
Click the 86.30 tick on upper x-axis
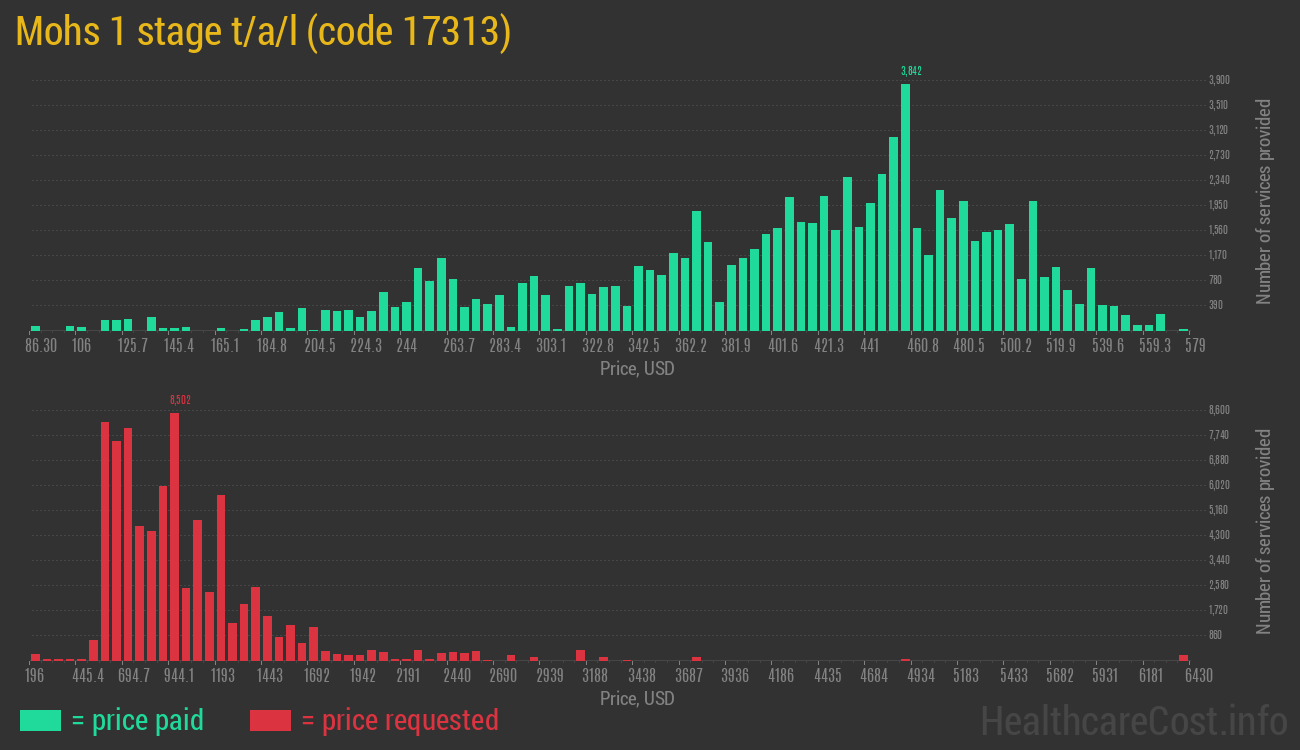click(41, 345)
